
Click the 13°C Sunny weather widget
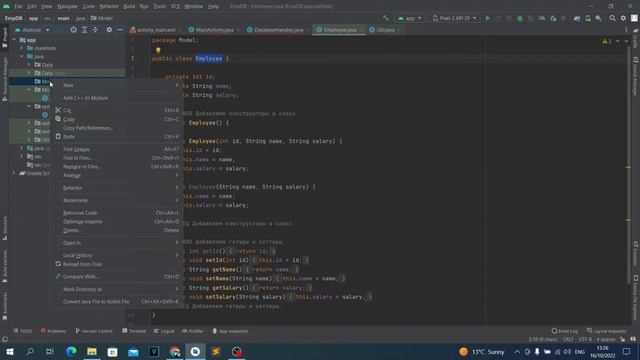(482, 351)
